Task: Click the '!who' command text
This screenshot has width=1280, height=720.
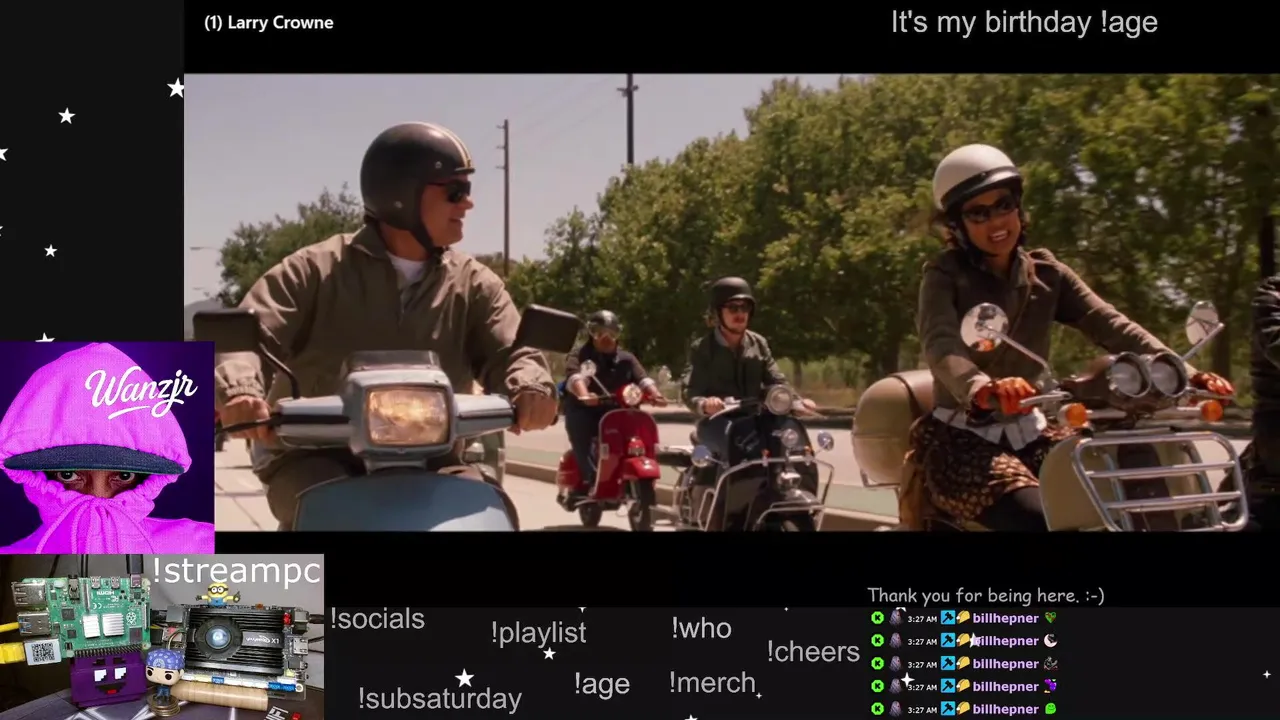Action: (x=701, y=628)
